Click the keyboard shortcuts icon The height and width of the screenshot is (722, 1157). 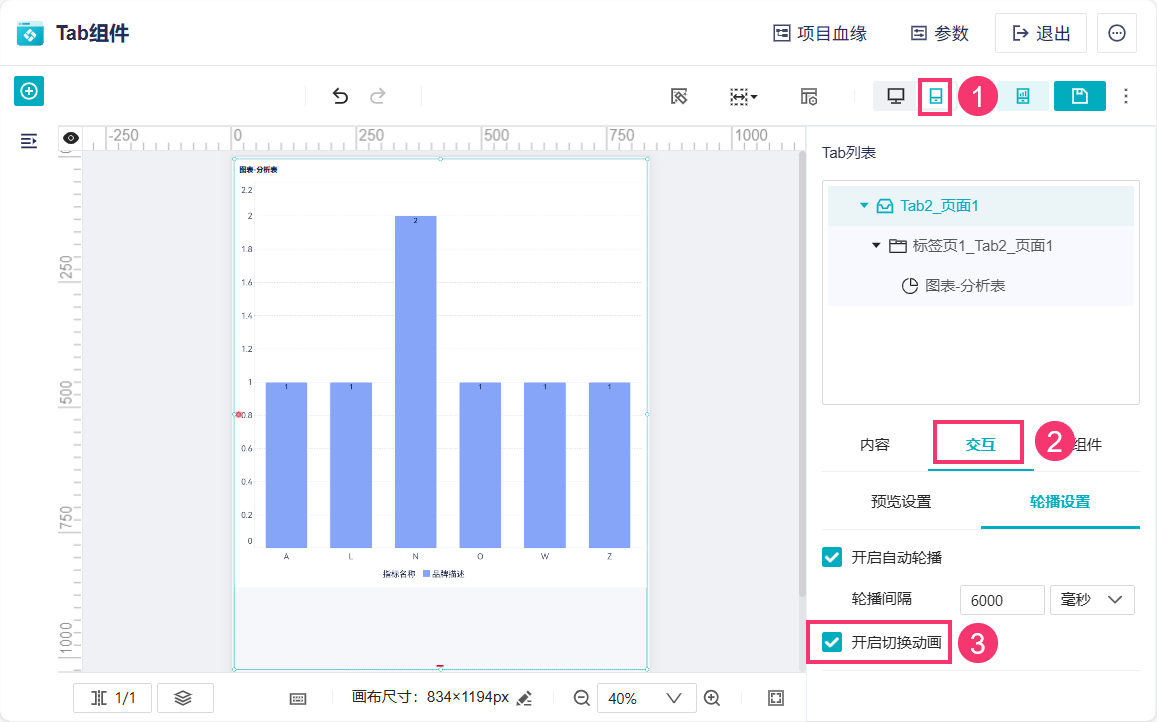pyautogui.click(x=297, y=698)
